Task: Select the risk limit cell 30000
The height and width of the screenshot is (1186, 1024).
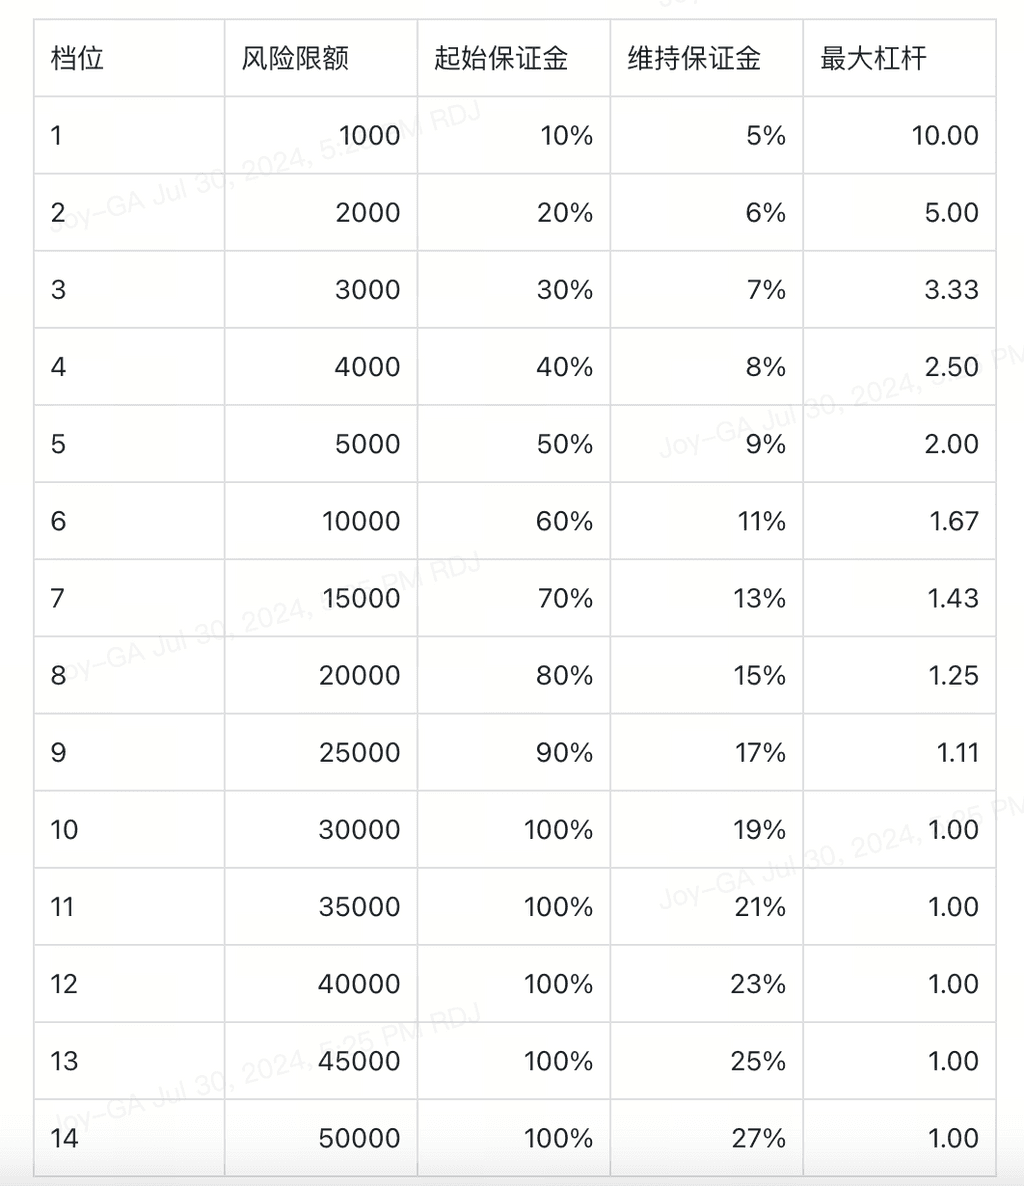Action: [360, 829]
